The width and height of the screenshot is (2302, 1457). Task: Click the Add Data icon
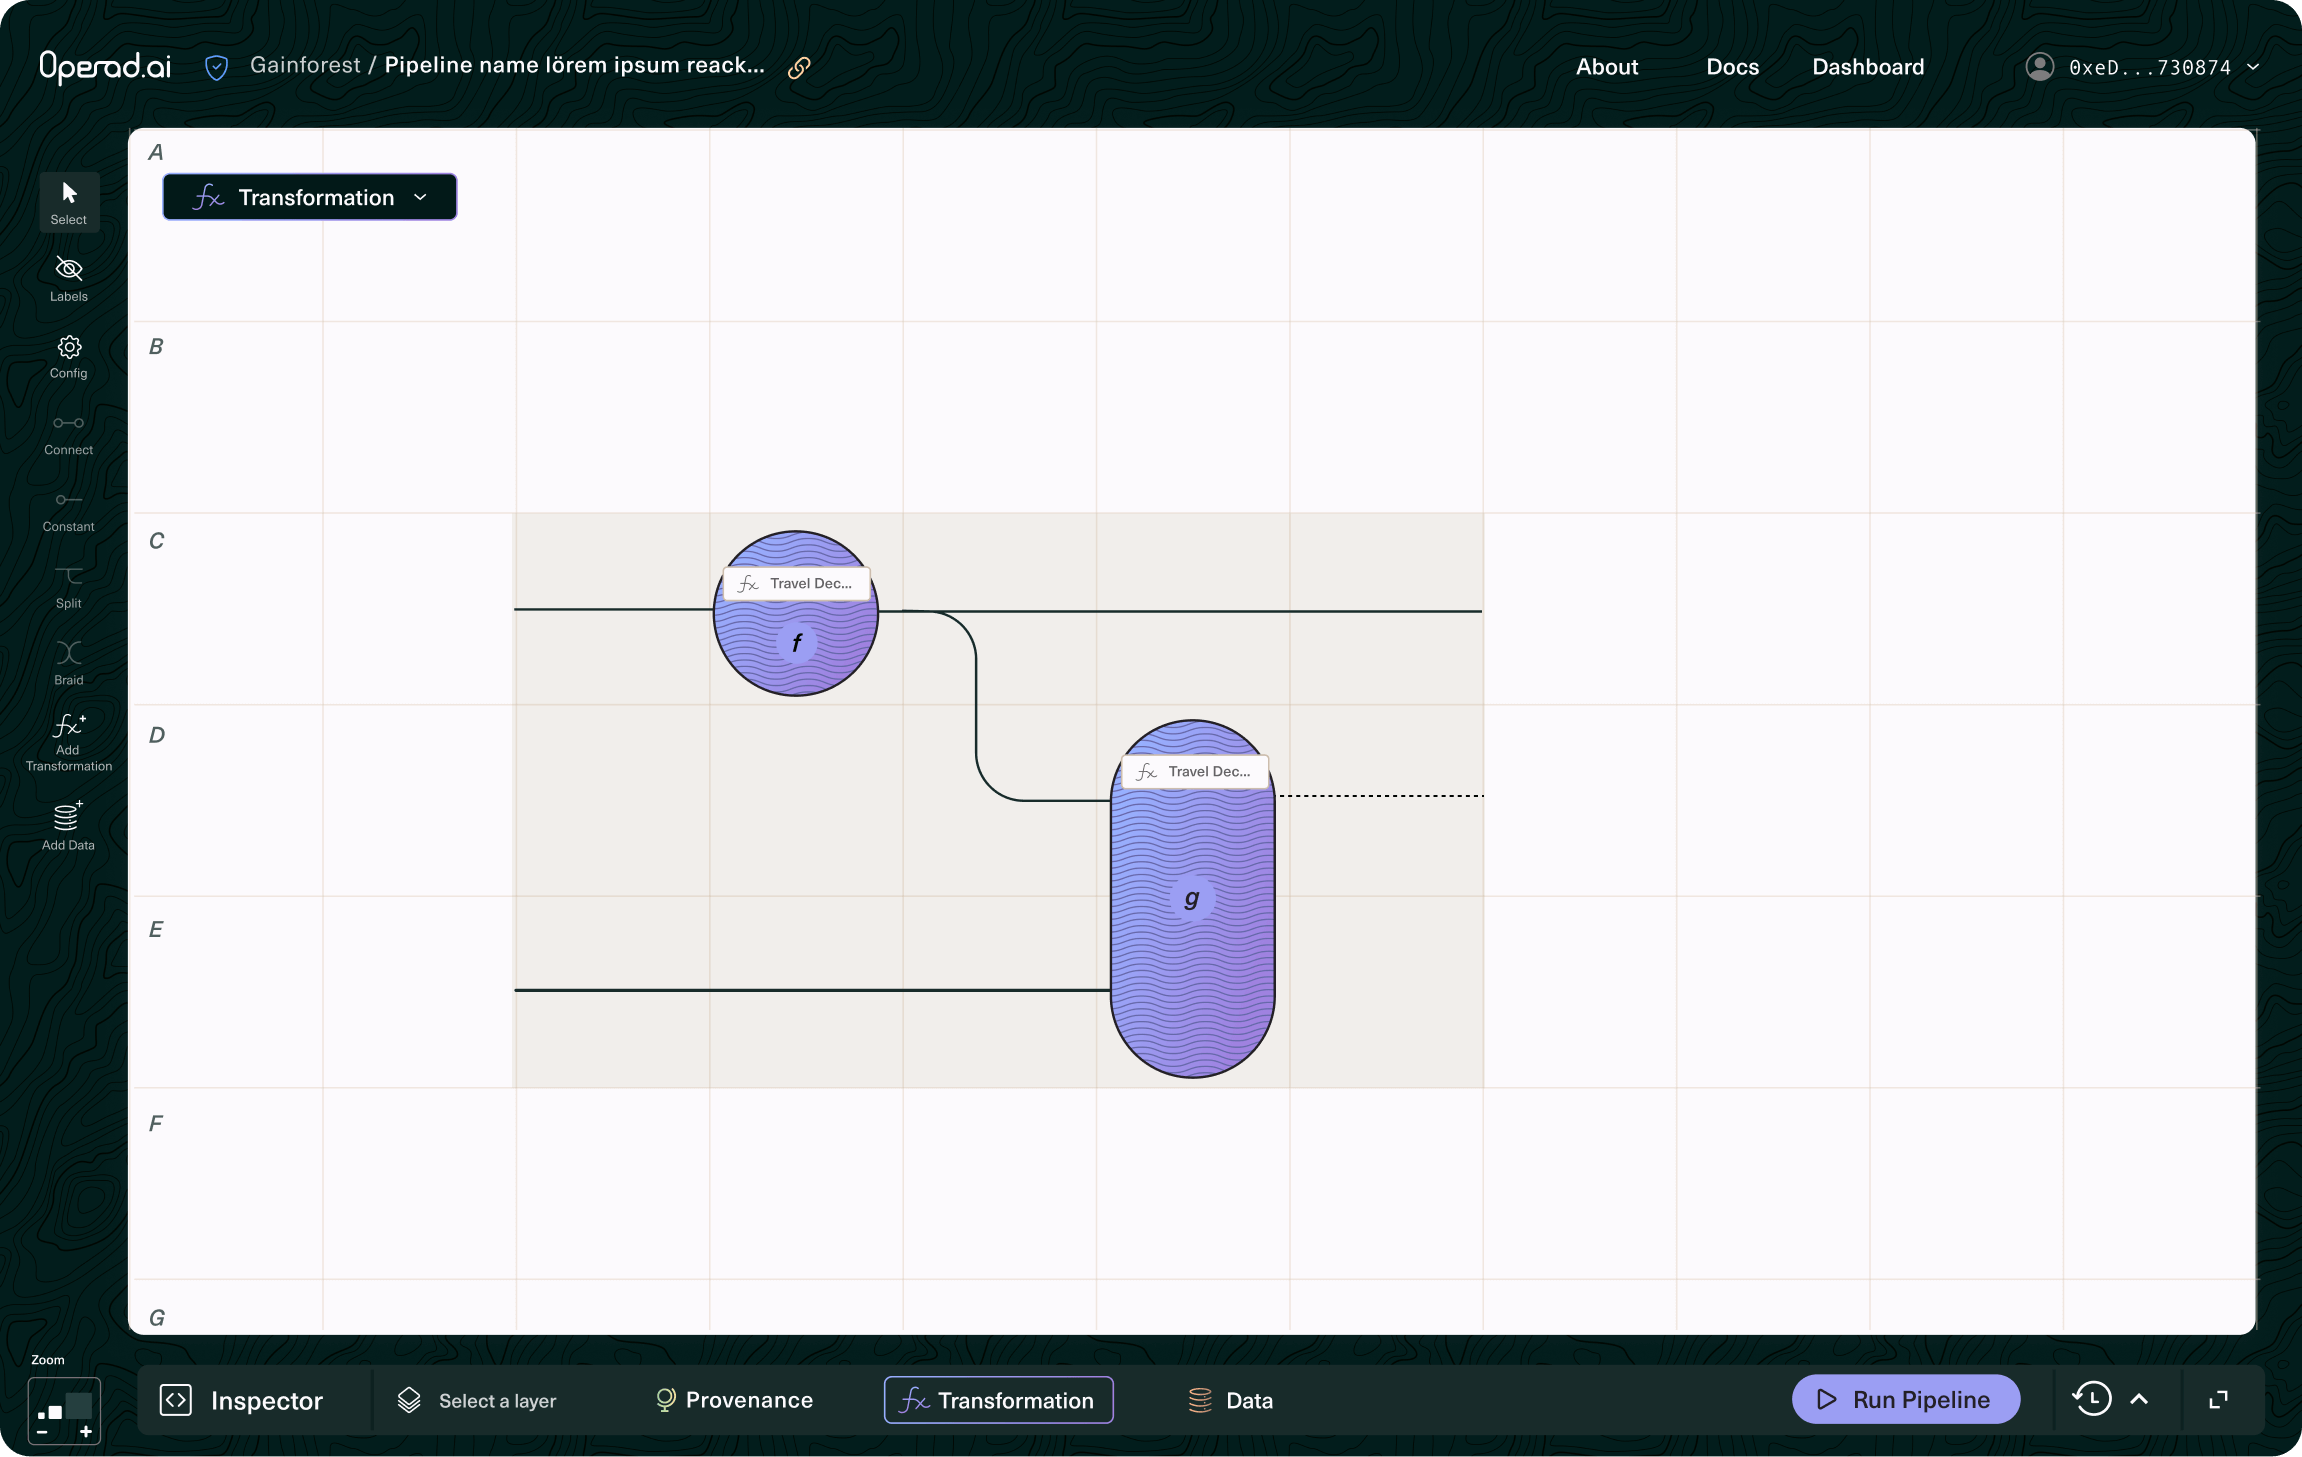coord(69,817)
